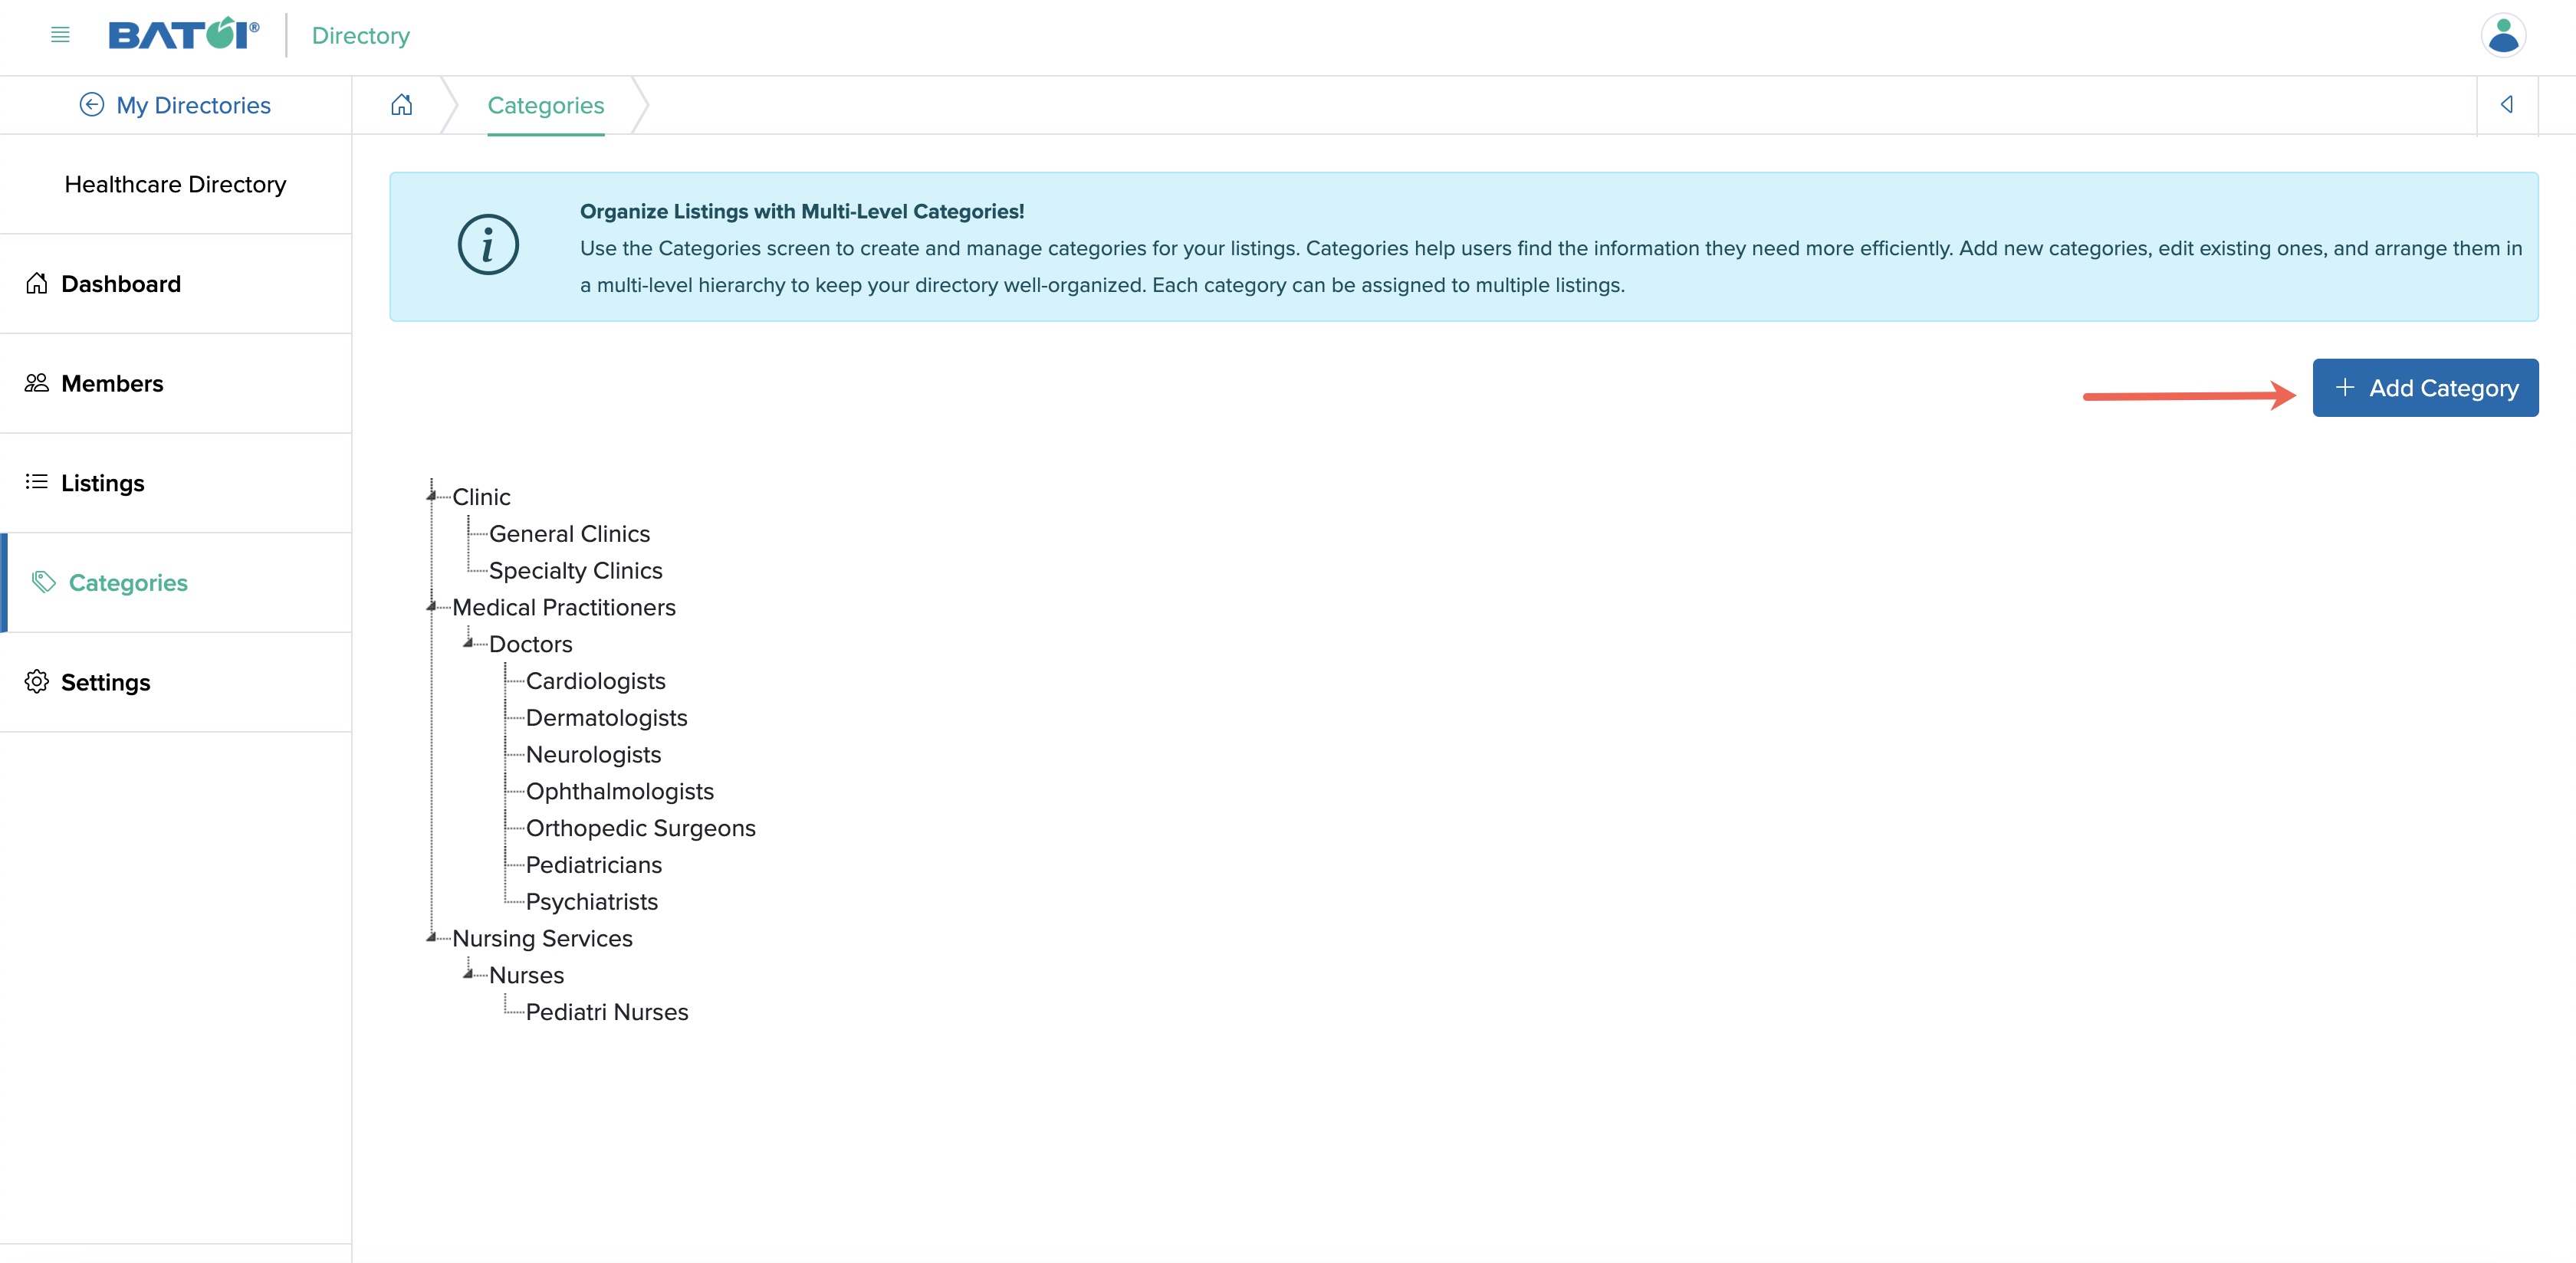Viewport: 2576px width, 1263px height.
Task: Select the Doctors tree item
Action: [x=531, y=644]
